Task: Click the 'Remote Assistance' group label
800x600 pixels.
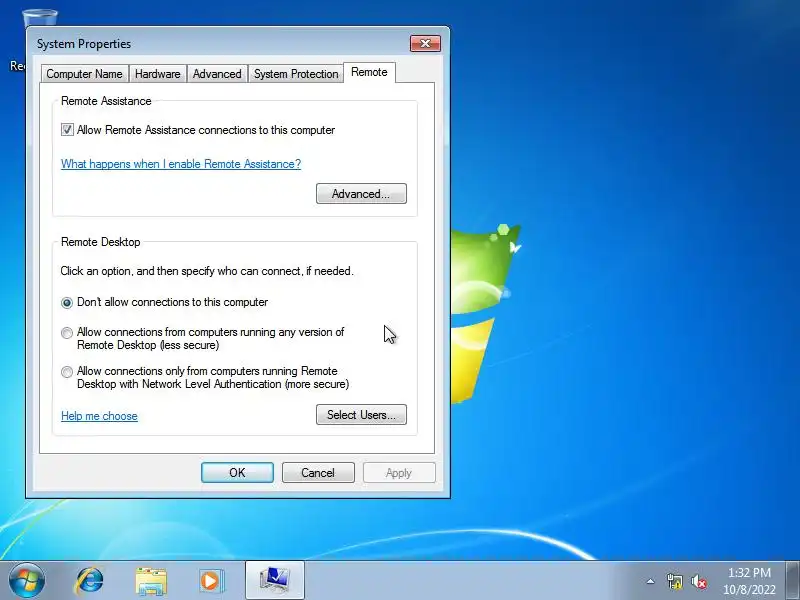Action: coord(106,101)
